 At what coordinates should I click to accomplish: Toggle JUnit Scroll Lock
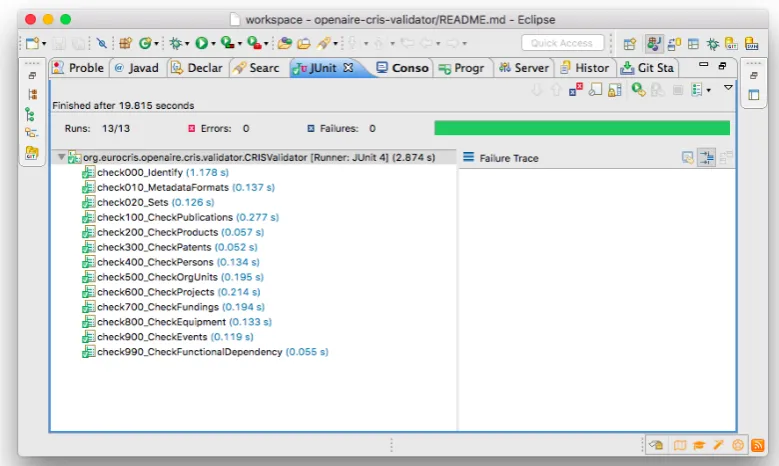pyautogui.click(x=615, y=90)
